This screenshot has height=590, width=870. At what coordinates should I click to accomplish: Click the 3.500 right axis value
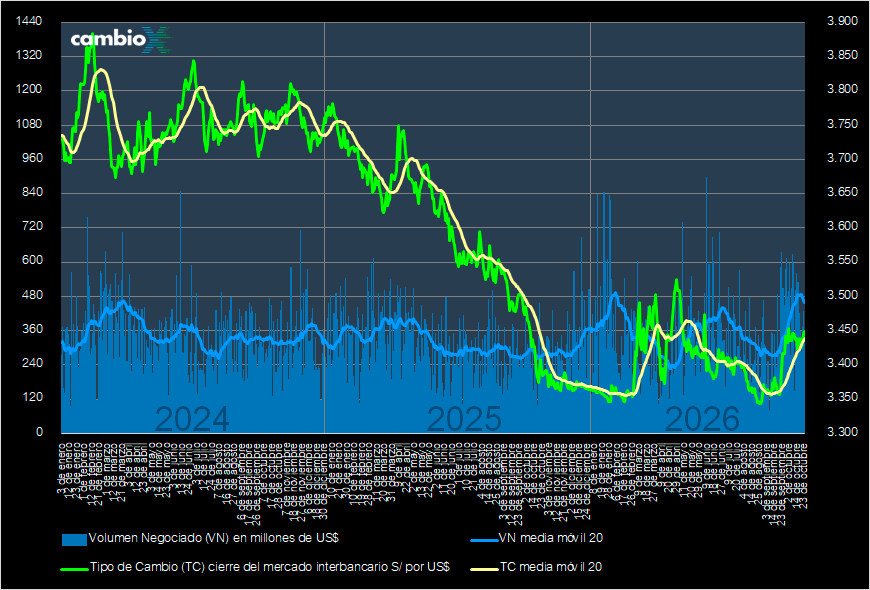click(x=842, y=295)
